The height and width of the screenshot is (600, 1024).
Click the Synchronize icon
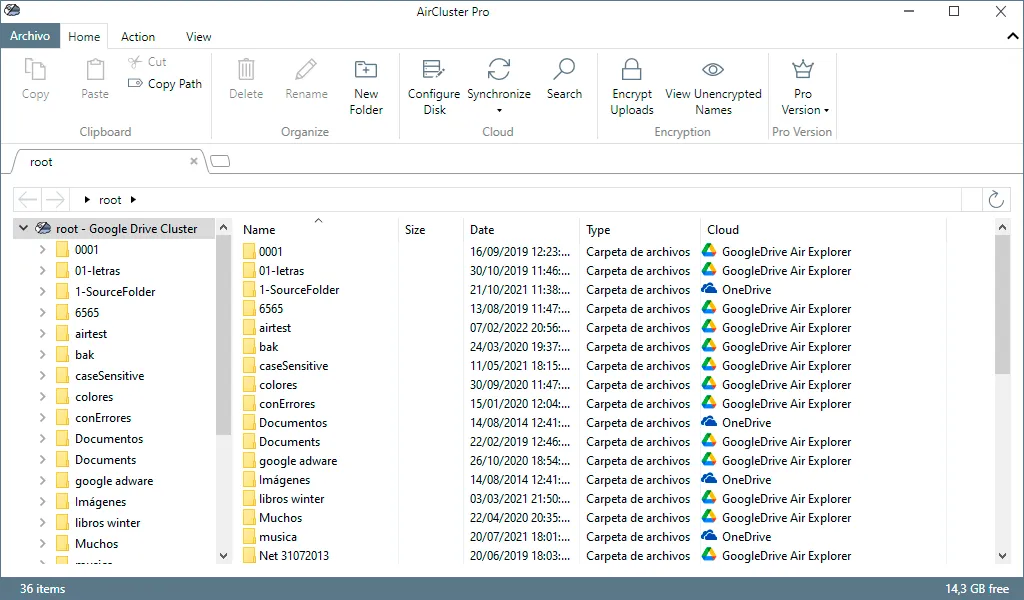pos(499,70)
